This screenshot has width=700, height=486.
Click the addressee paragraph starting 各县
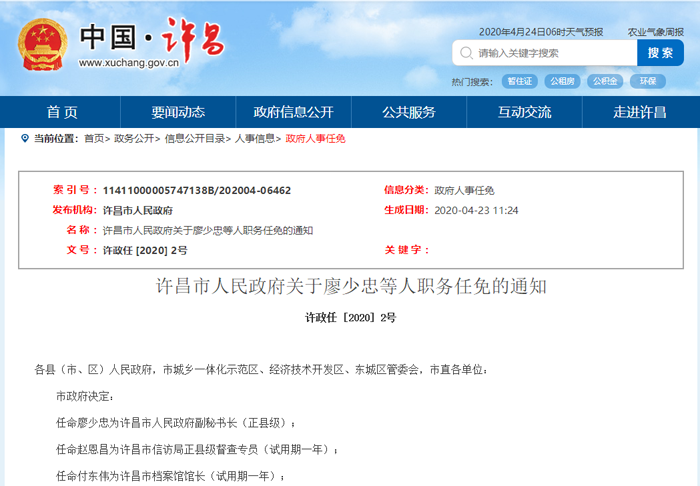(261, 370)
